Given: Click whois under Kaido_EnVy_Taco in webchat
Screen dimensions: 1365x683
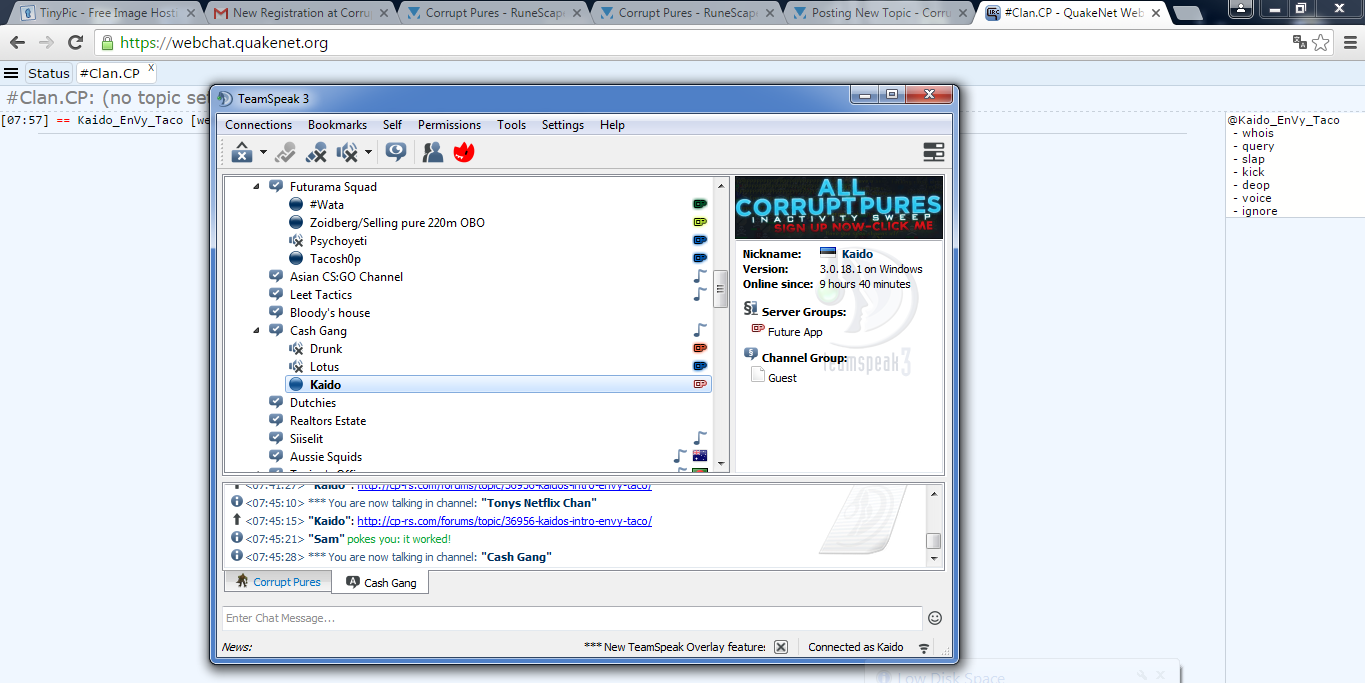Looking at the screenshot, I should (1258, 133).
